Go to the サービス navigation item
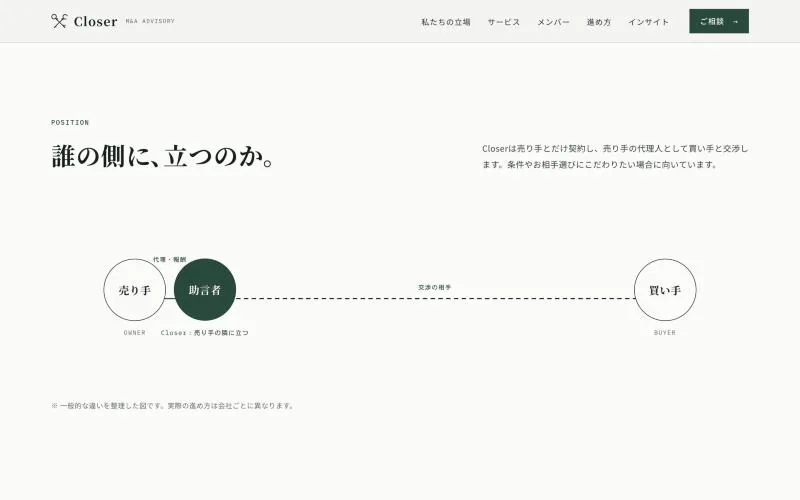The width and height of the screenshot is (800, 500). 504,22
